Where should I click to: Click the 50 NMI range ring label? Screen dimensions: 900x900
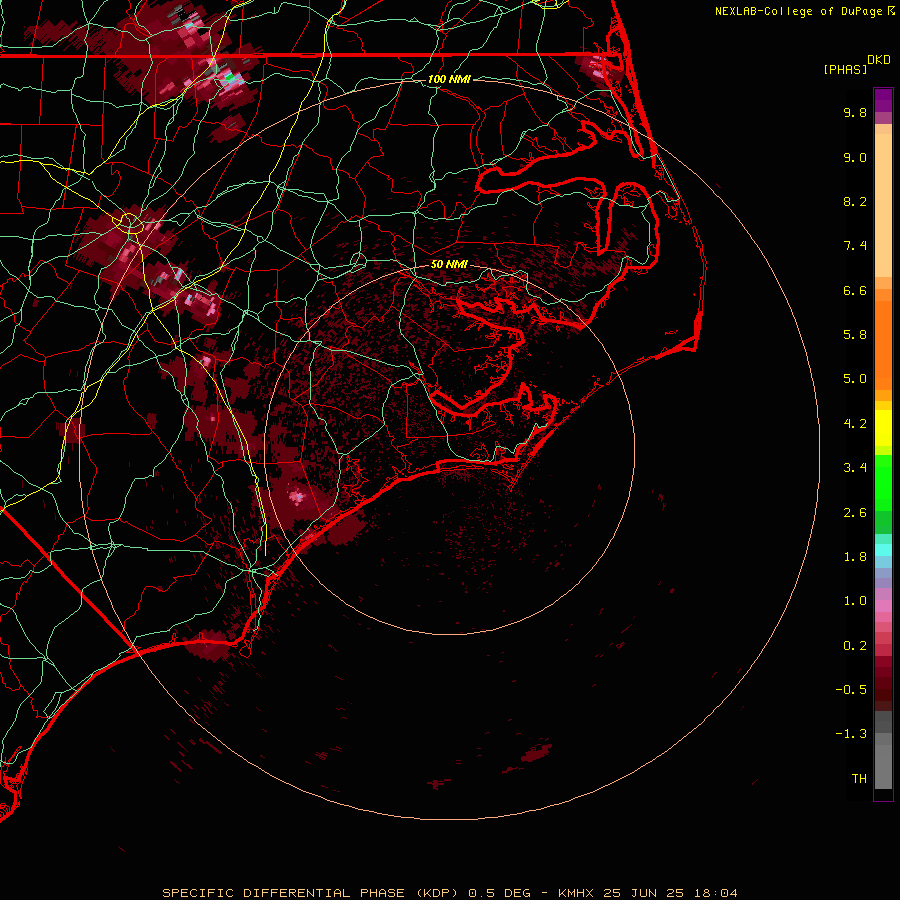tap(449, 264)
